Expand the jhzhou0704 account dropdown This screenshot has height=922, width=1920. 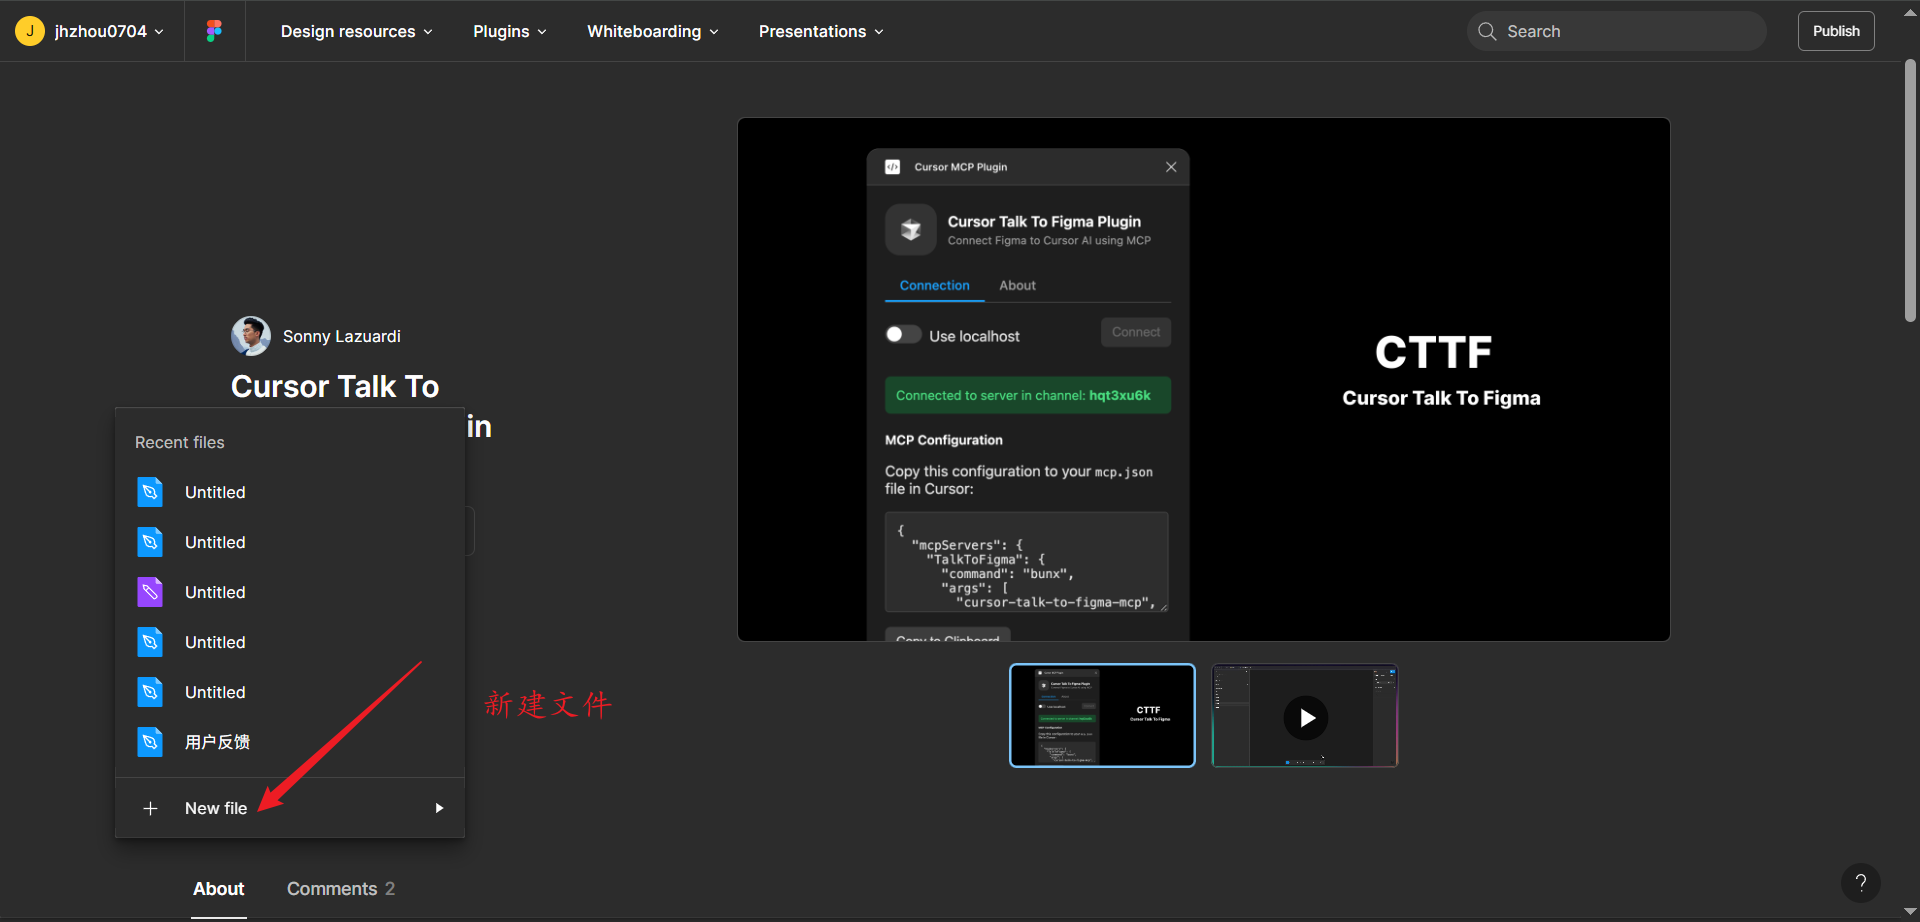click(159, 32)
